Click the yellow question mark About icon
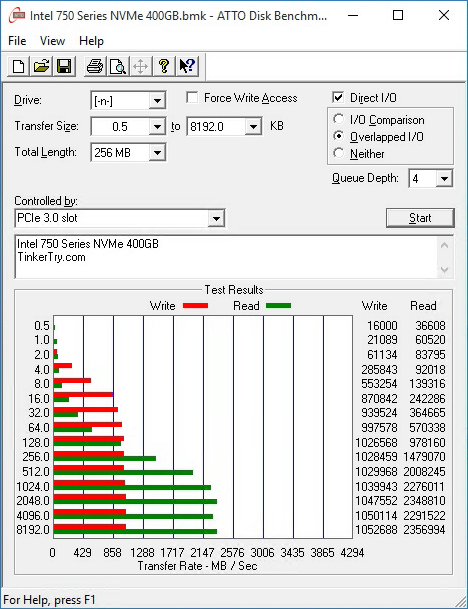Screen dimensions: 468x609 tap(164, 66)
